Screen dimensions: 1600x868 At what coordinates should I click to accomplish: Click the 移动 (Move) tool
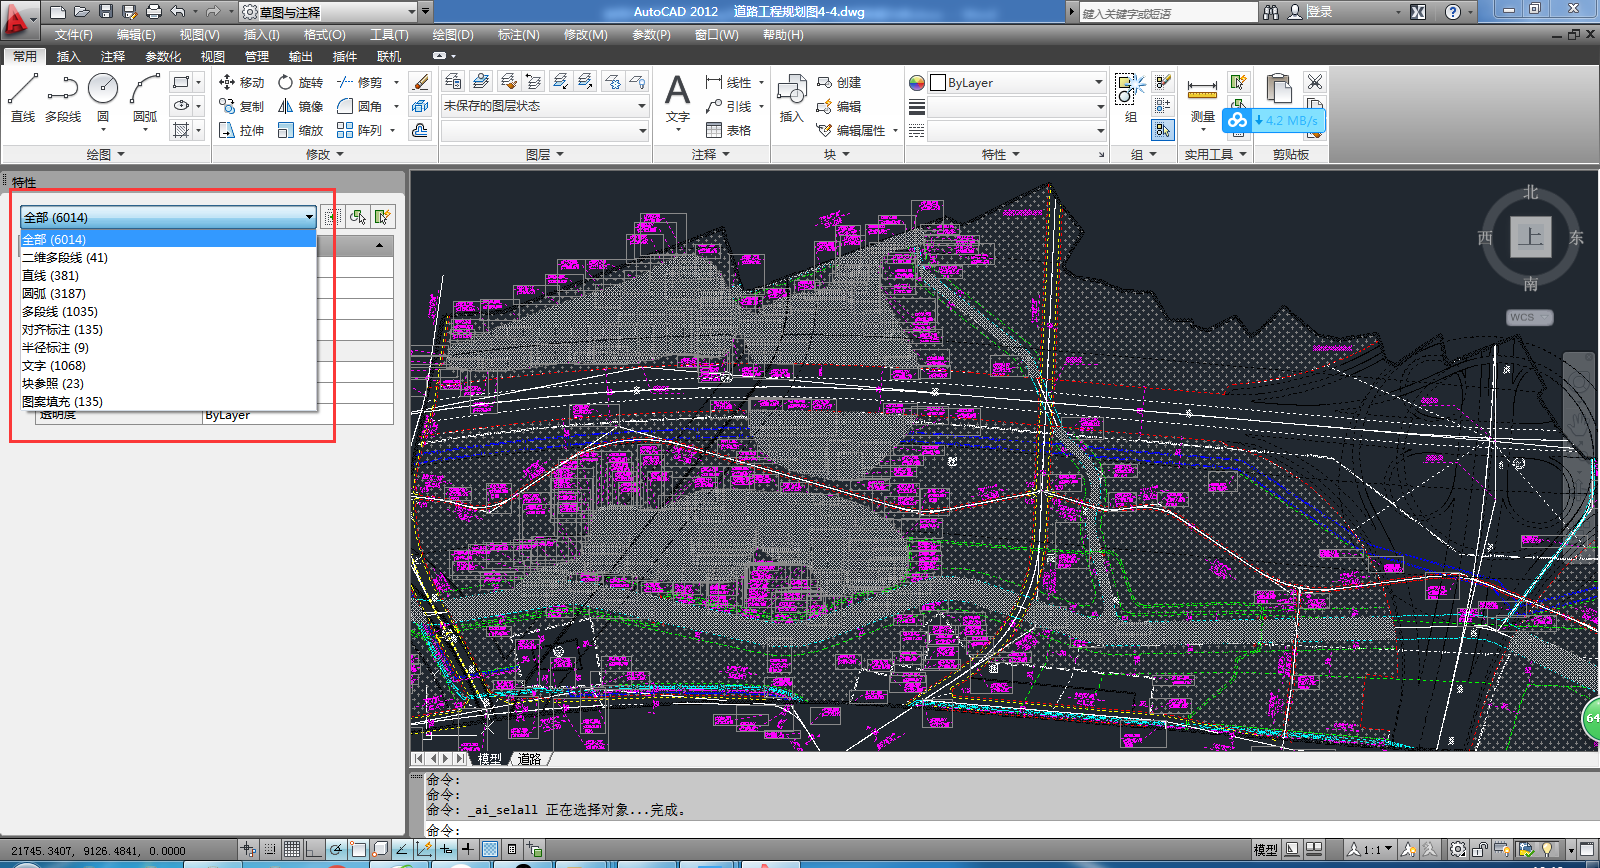[x=241, y=82]
